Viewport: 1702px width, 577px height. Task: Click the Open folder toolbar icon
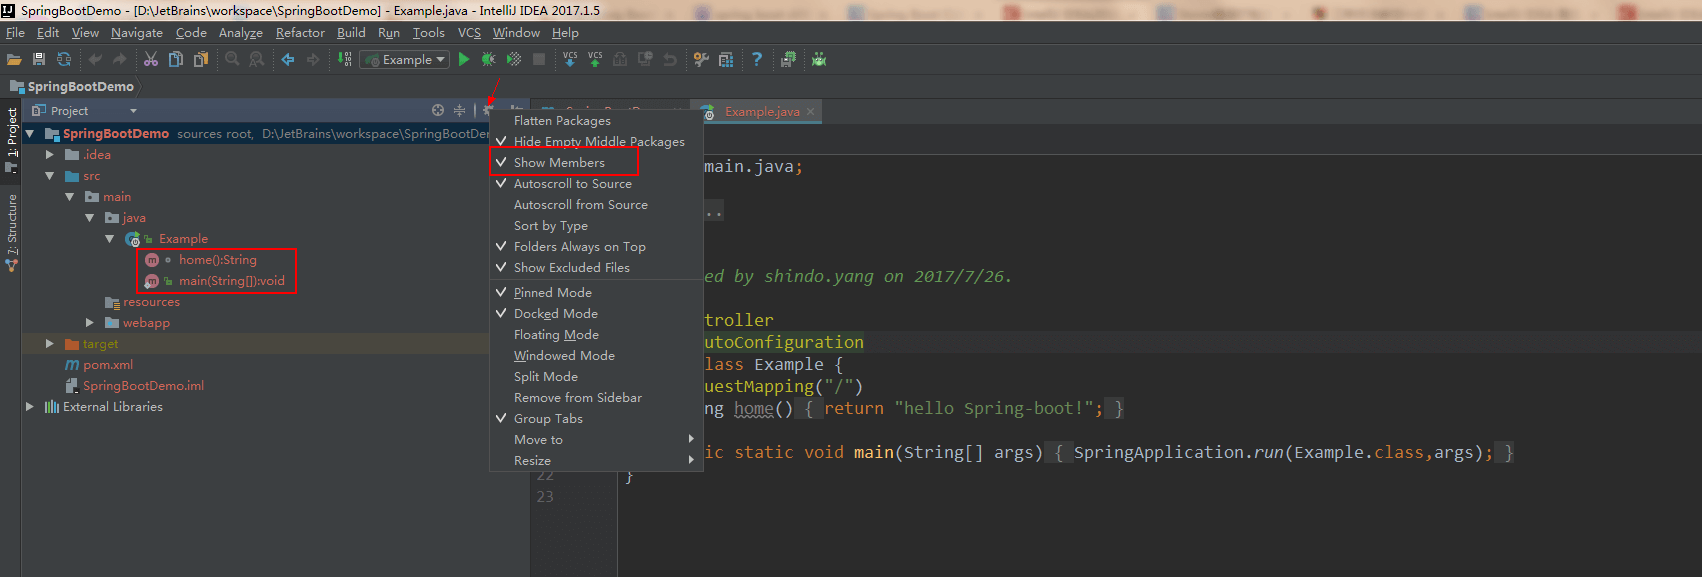click(14, 60)
